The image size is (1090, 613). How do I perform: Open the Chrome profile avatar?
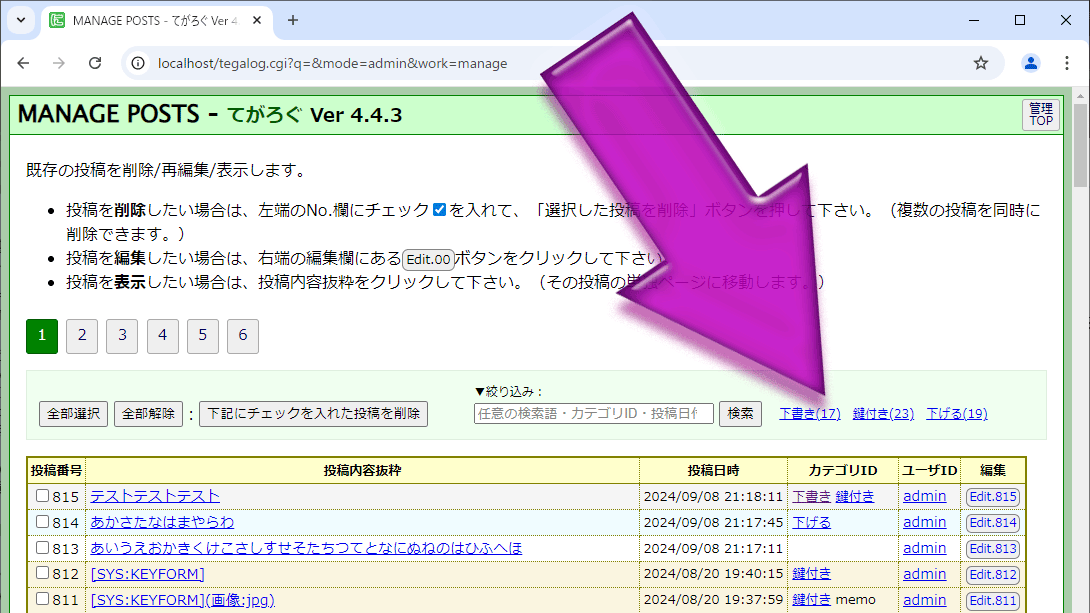pyautogui.click(x=1030, y=63)
